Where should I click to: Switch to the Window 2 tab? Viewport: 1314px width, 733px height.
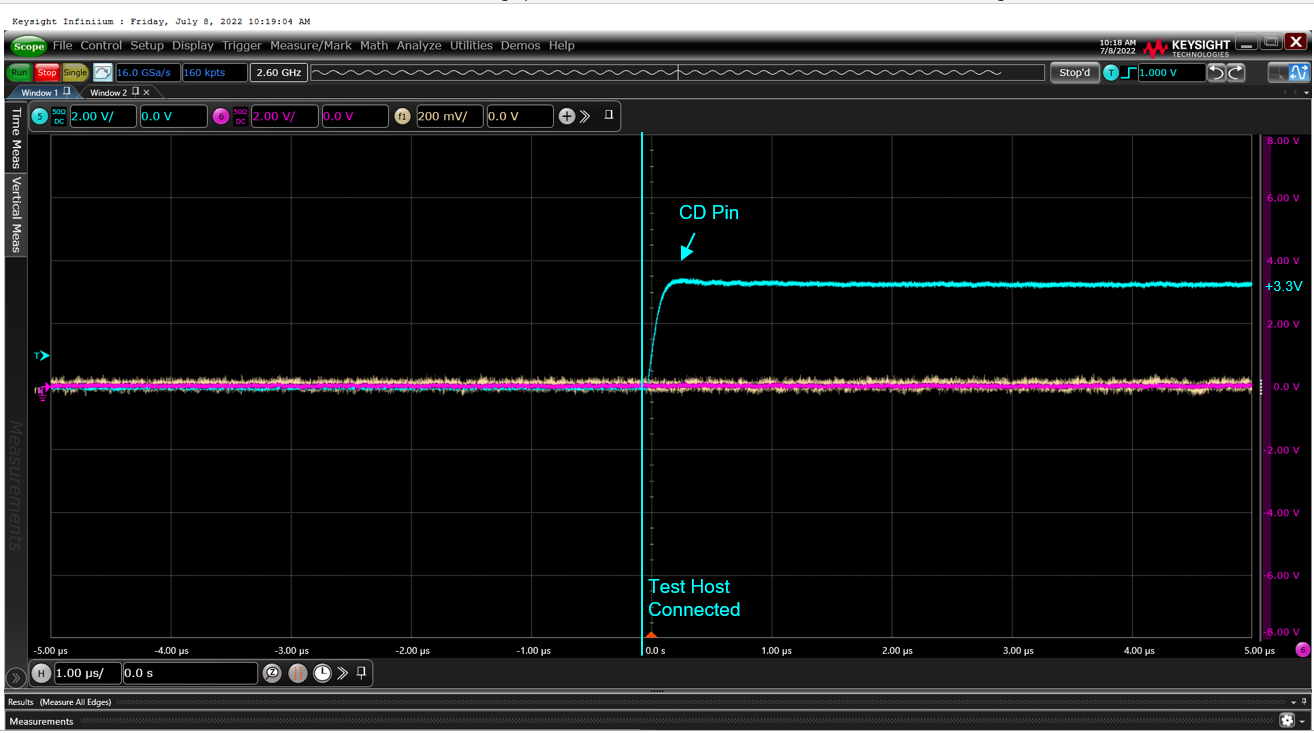click(x=109, y=93)
